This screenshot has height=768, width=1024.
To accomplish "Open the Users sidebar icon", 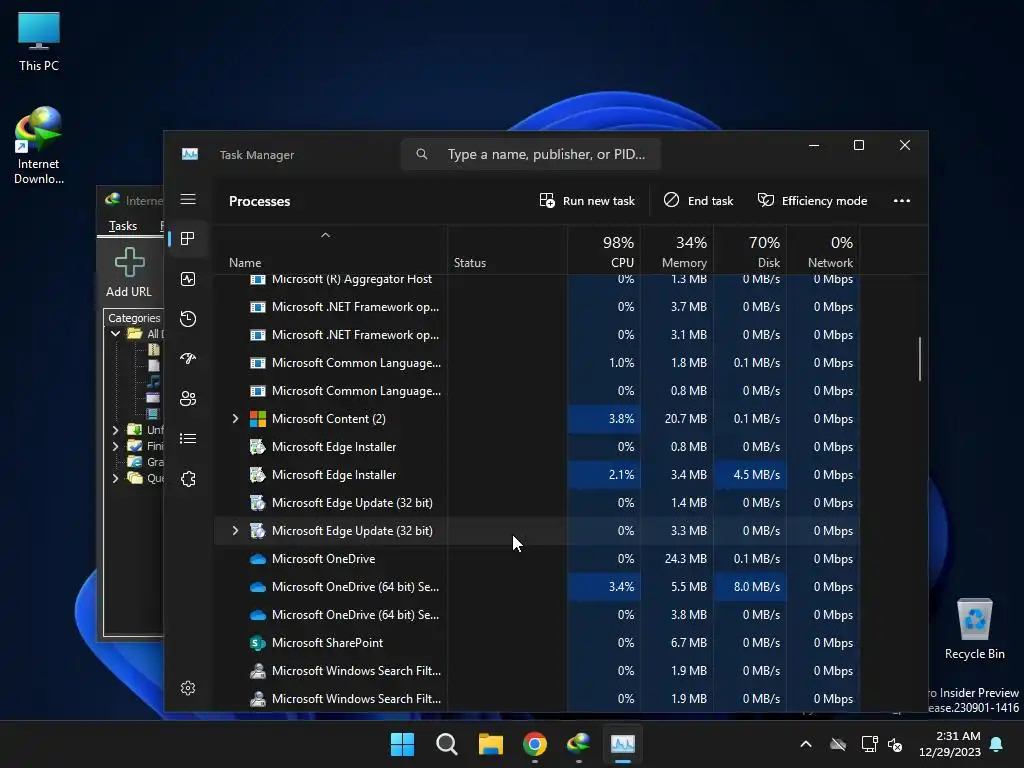I will coord(188,398).
